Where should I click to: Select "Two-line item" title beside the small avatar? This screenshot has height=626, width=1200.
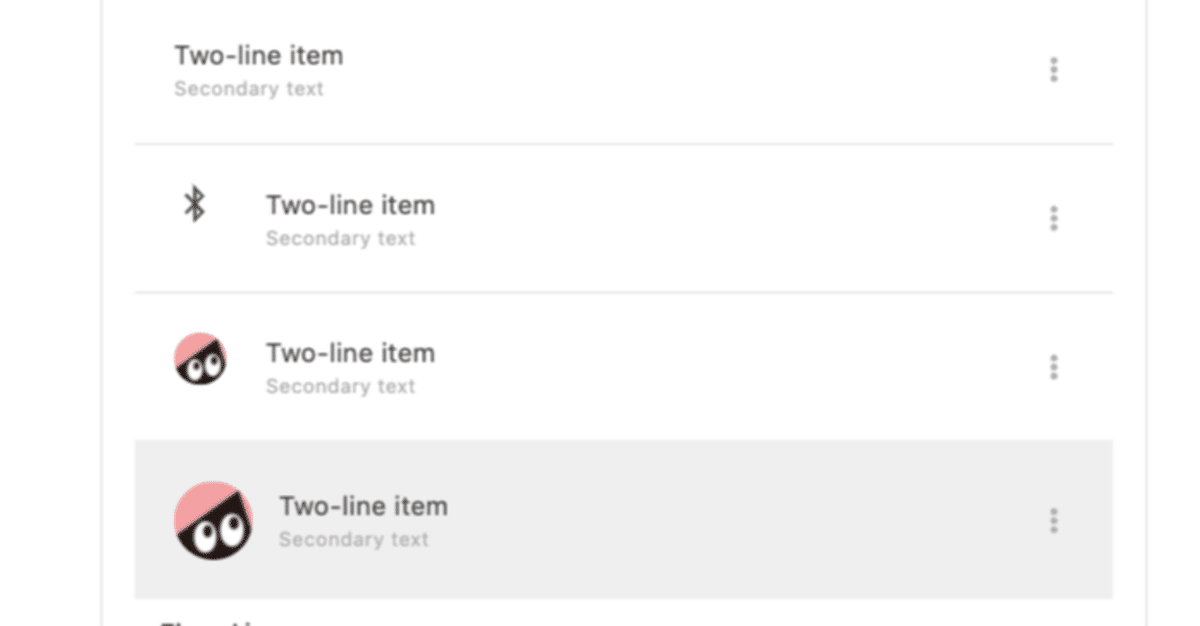(350, 353)
